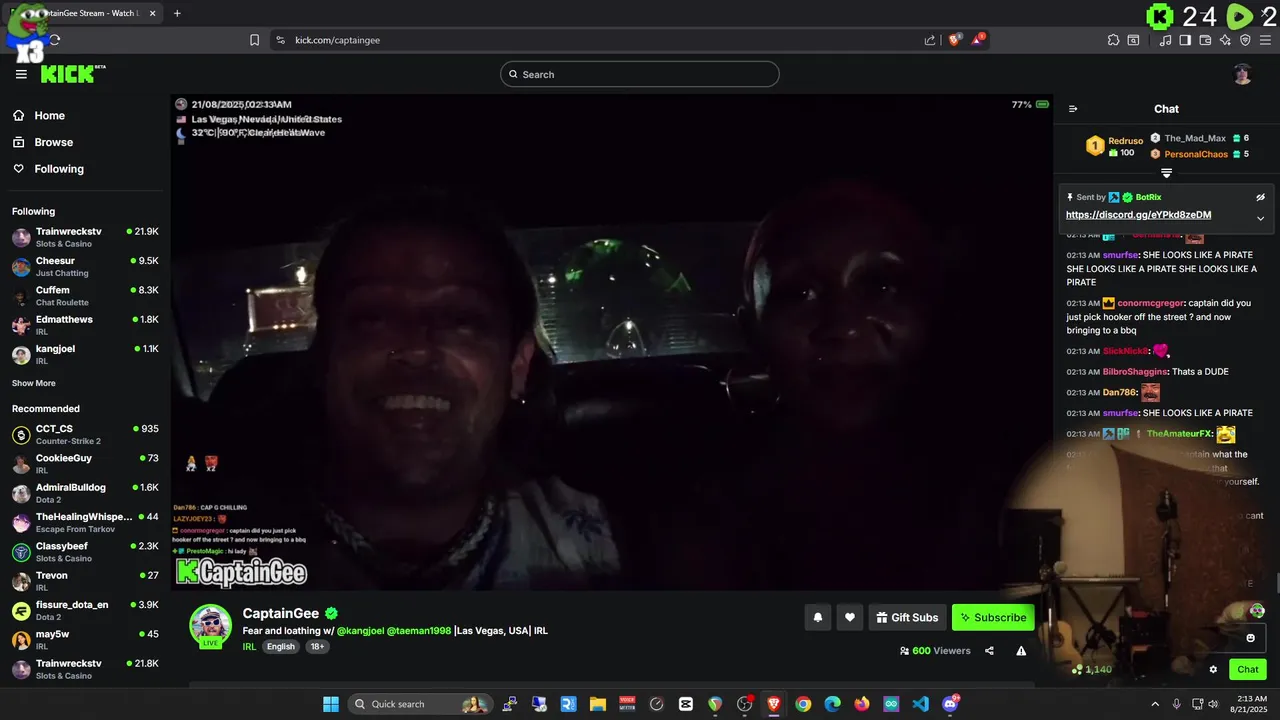Click the browser address bar URL
Viewport: 1280px width, 720px height.
click(x=337, y=40)
